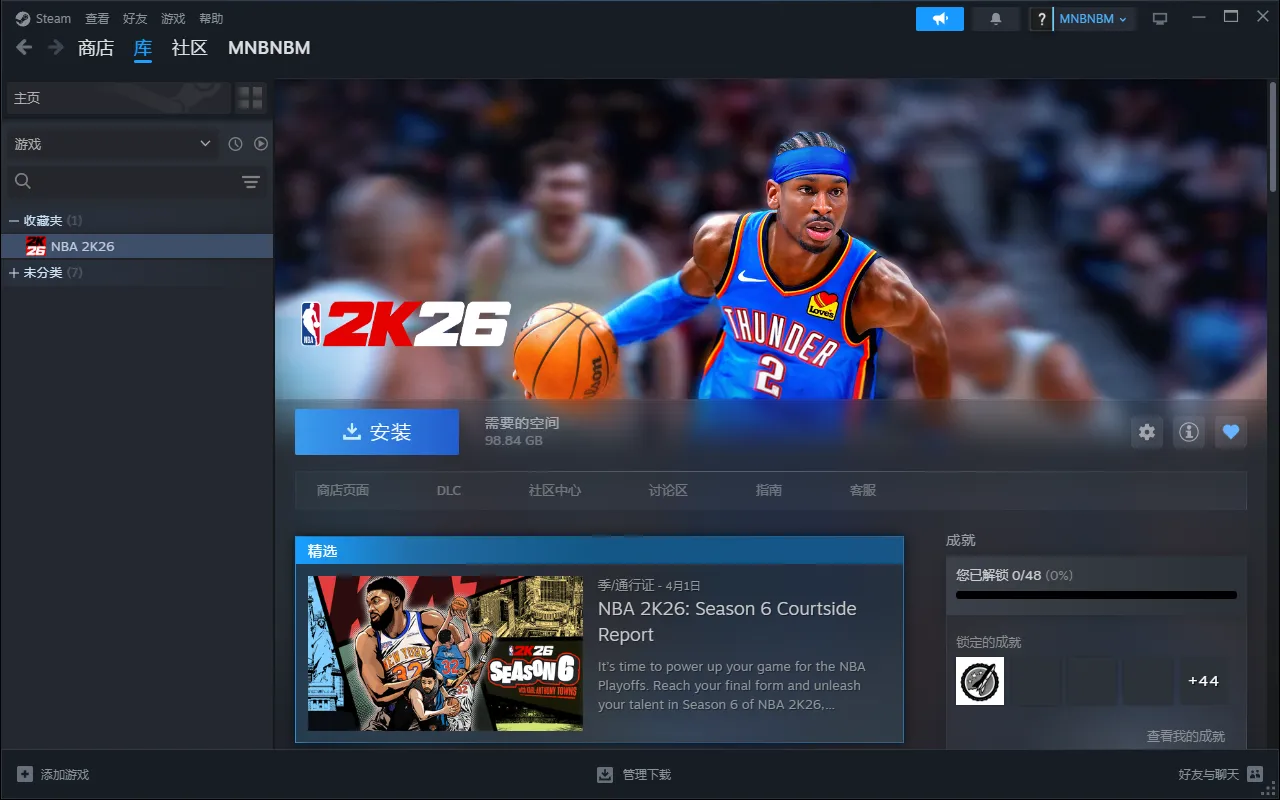Collapse the 收藏夹 category

point(14,220)
